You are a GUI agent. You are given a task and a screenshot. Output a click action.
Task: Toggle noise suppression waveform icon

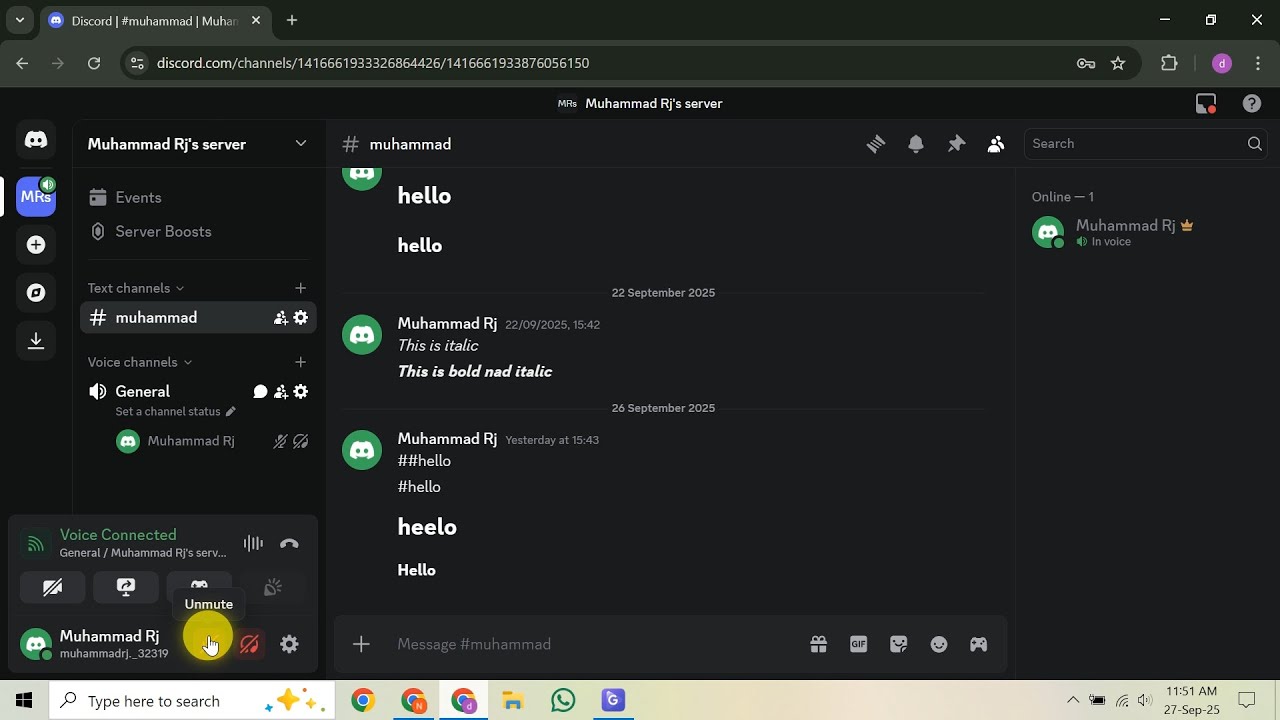(x=253, y=544)
